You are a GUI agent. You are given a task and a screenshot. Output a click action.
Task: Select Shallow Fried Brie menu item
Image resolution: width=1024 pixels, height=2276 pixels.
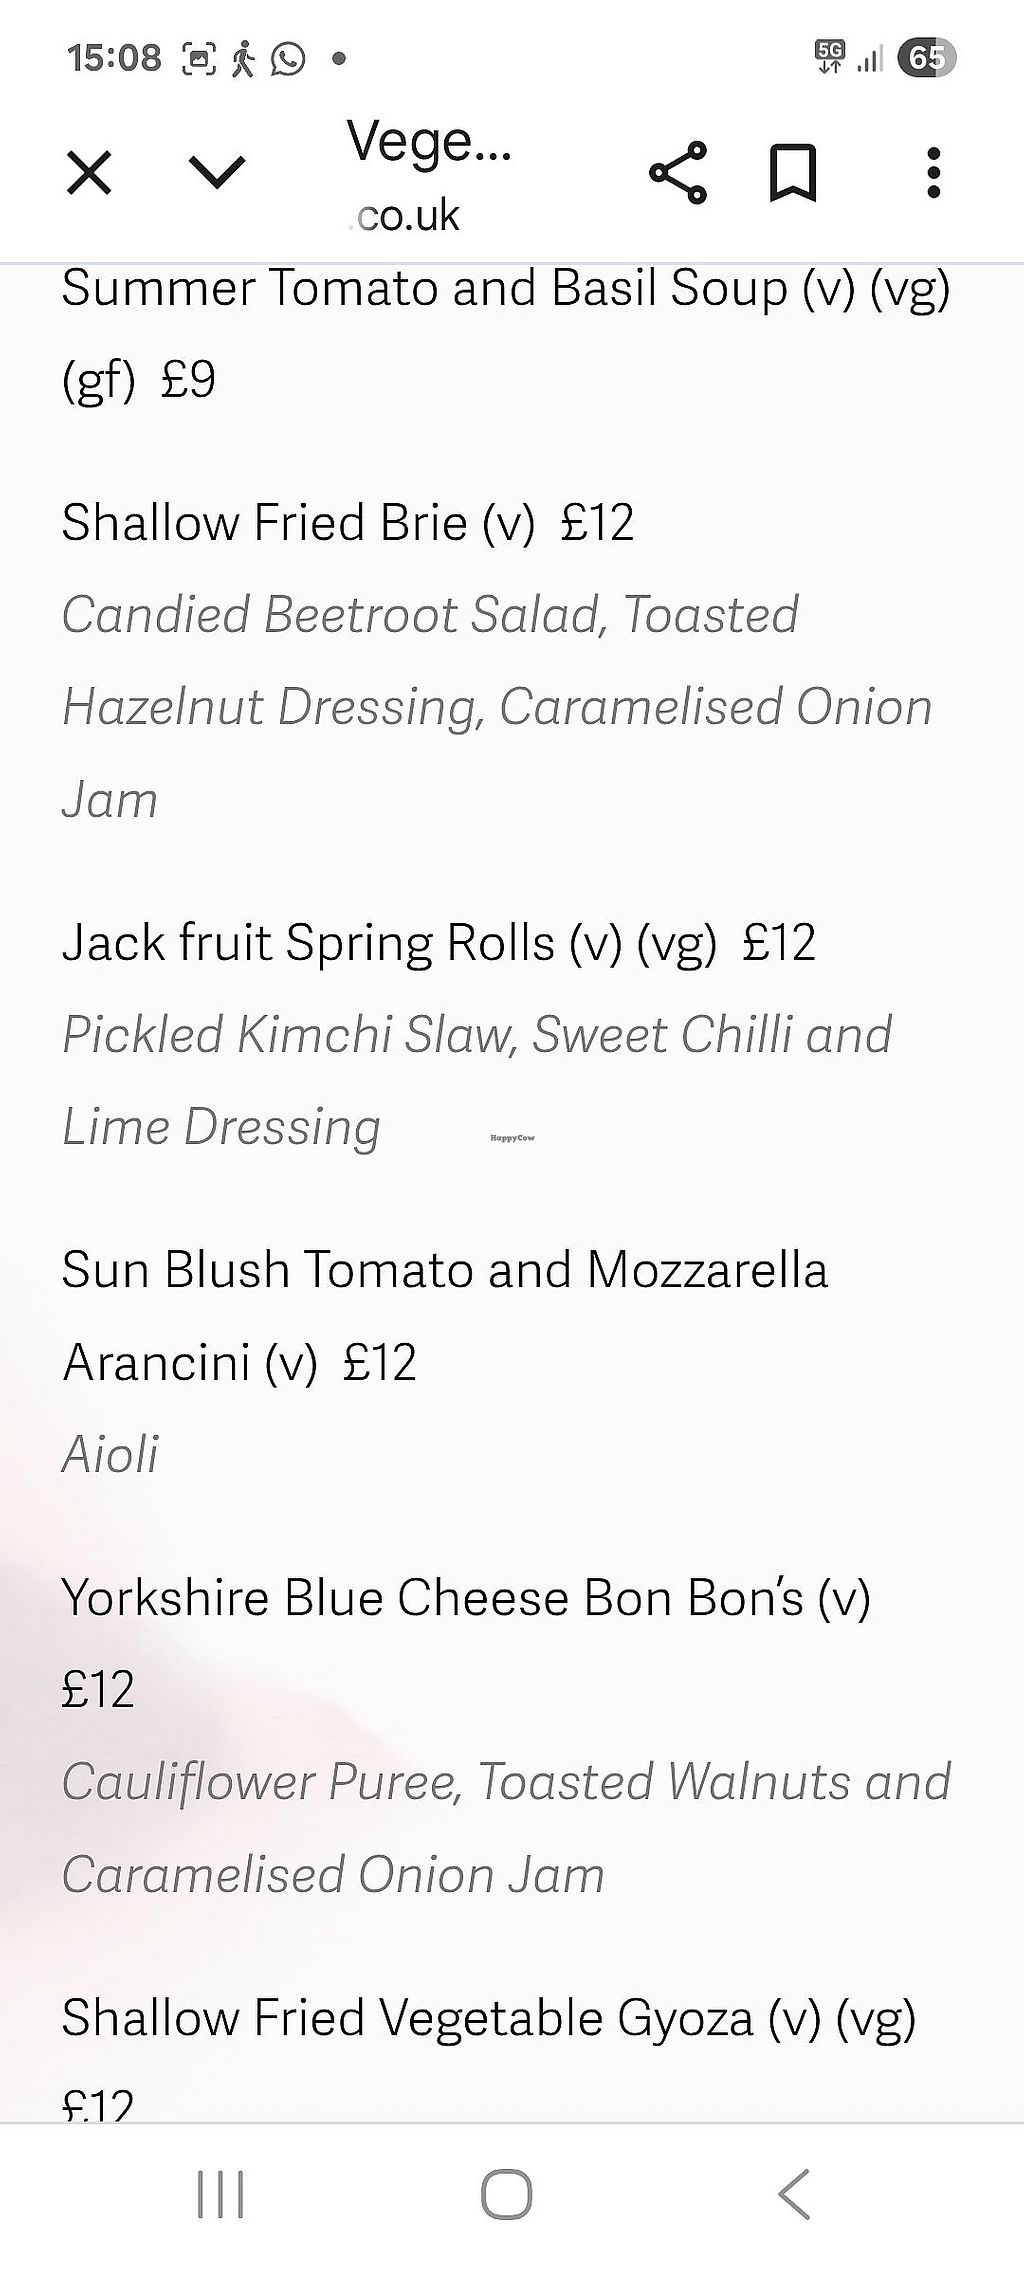(347, 523)
